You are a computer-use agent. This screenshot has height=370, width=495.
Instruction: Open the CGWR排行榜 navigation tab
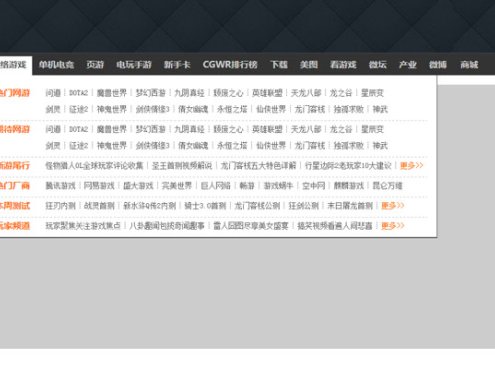point(230,64)
